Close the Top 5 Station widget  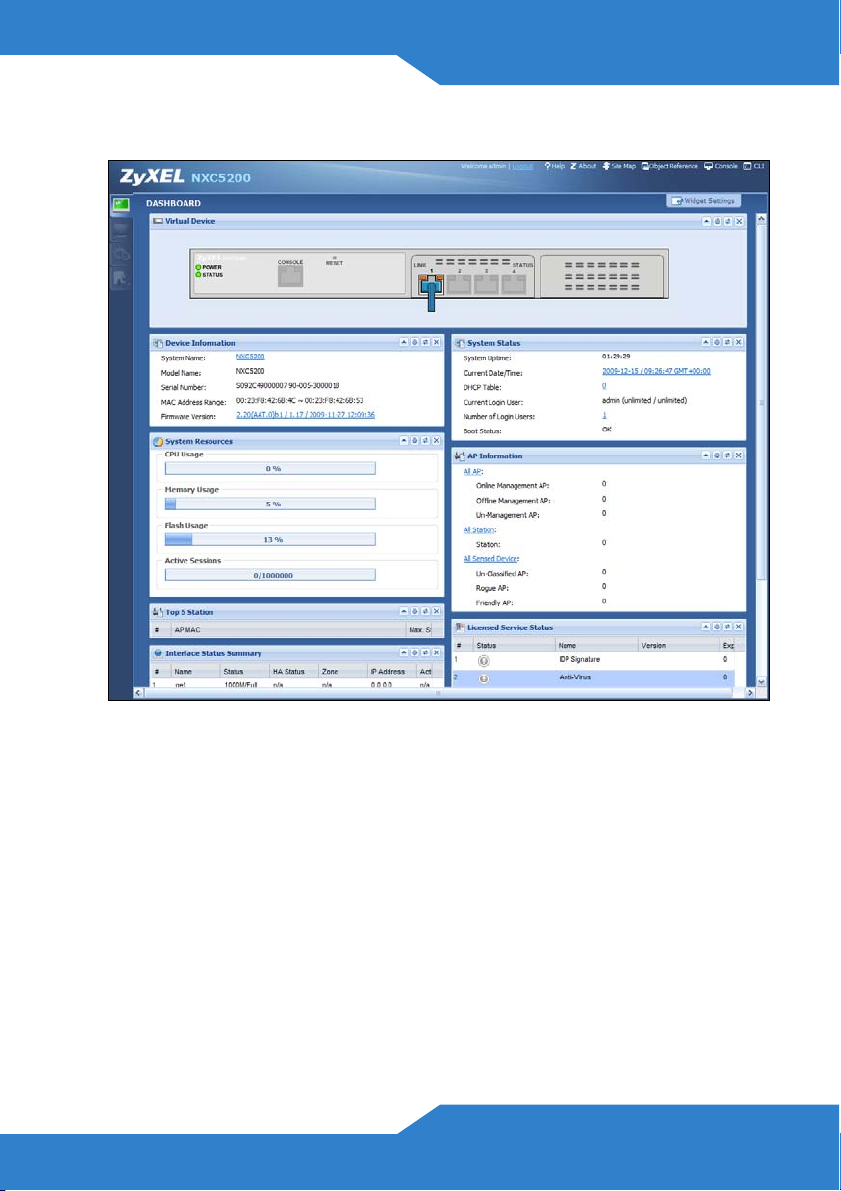(436, 611)
